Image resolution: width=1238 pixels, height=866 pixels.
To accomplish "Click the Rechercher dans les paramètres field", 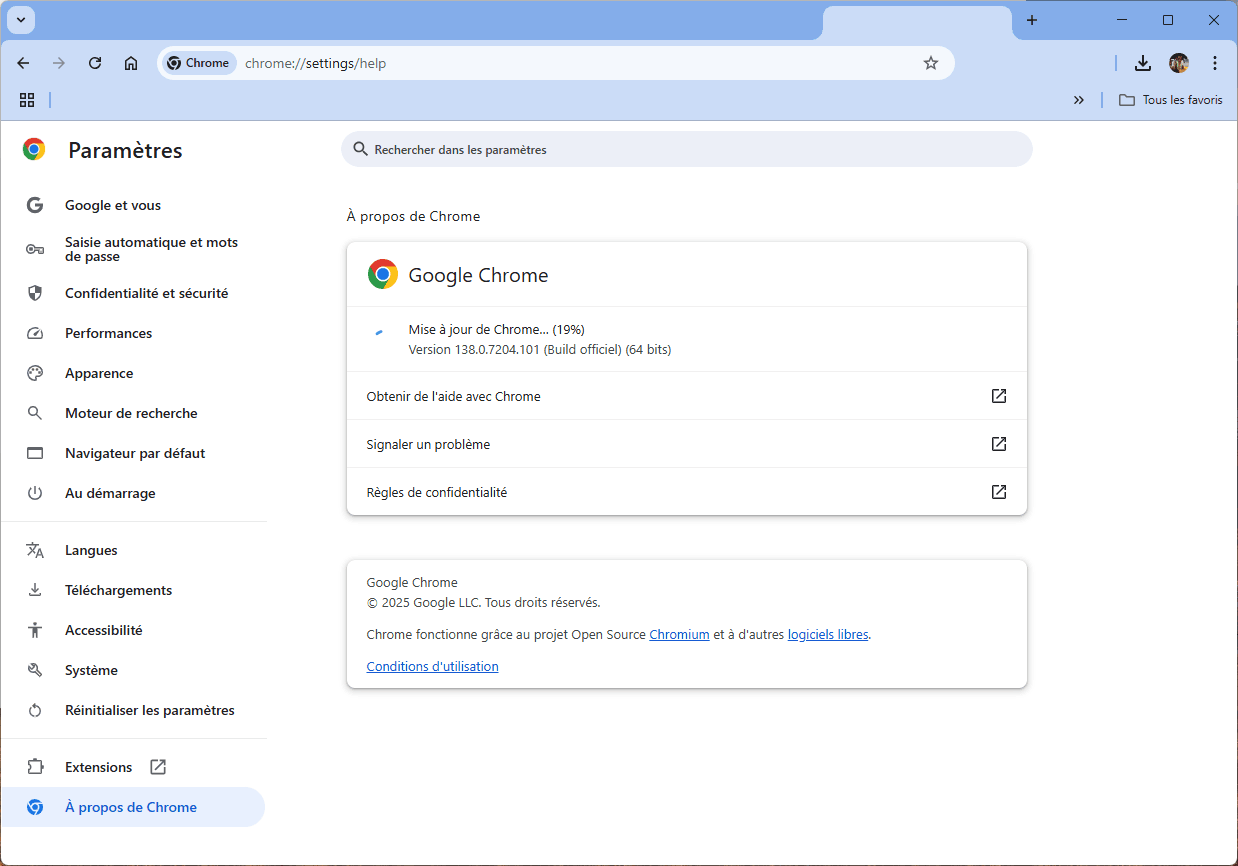I will [687, 149].
